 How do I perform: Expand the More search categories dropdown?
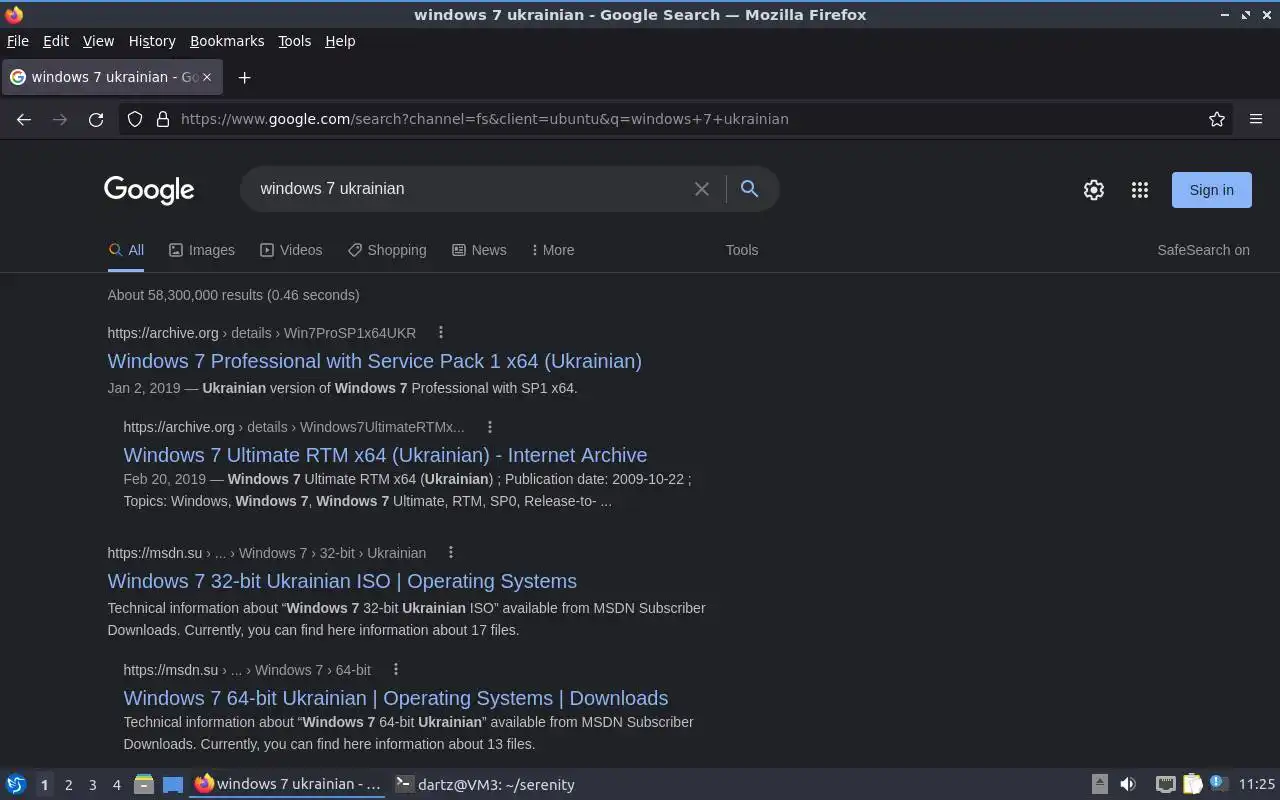point(553,250)
